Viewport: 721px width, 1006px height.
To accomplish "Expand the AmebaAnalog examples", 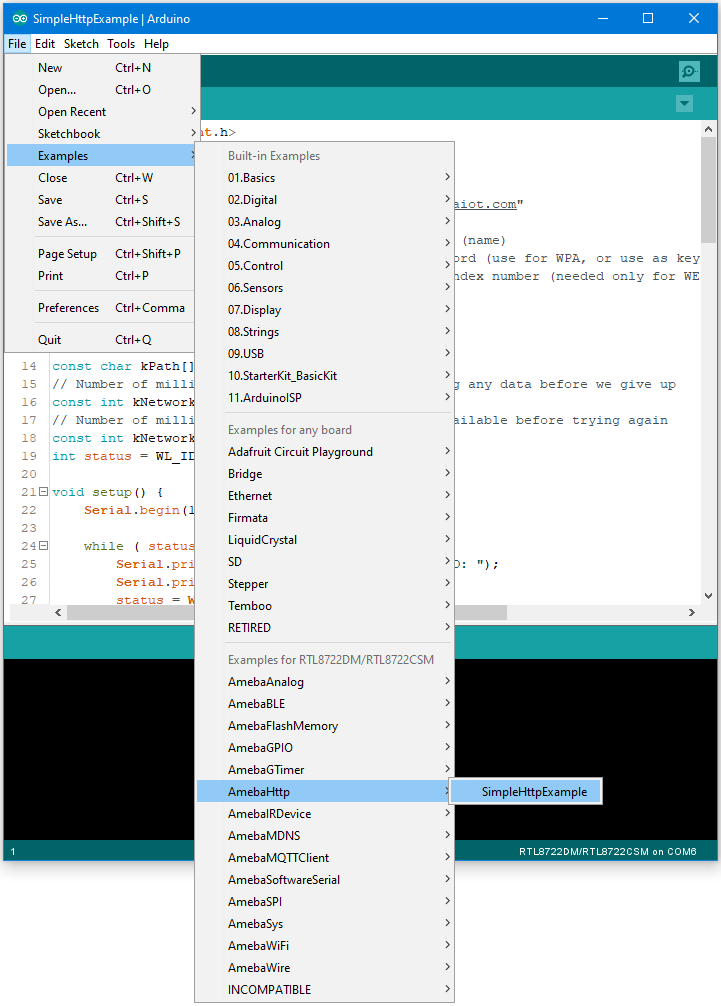I will point(325,682).
